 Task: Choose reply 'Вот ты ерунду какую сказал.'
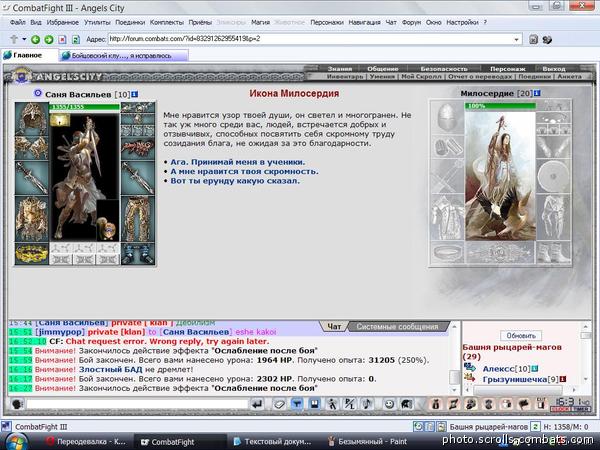point(235,181)
